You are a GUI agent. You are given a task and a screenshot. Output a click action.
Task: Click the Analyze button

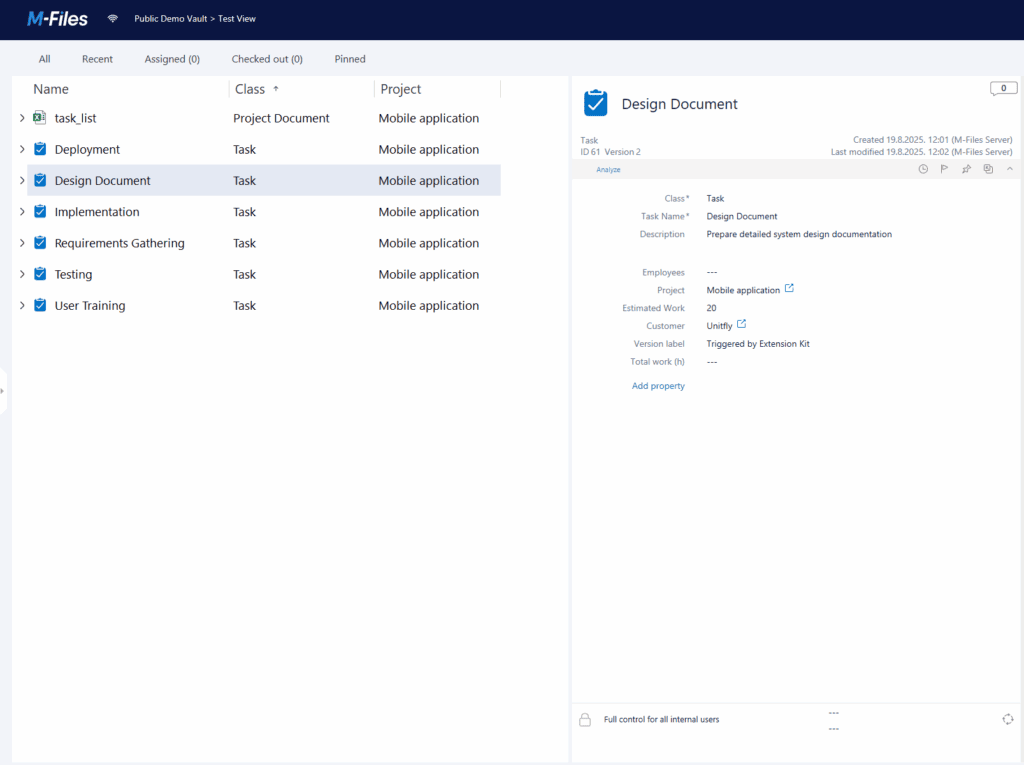coord(608,170)
